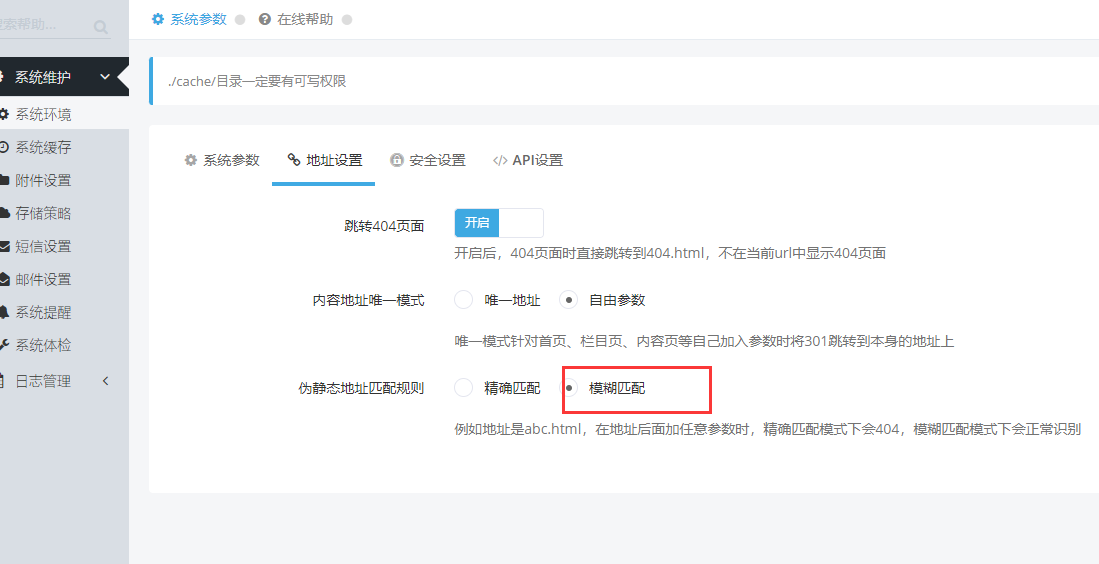Click the 跳转404页面 field label

384,226
